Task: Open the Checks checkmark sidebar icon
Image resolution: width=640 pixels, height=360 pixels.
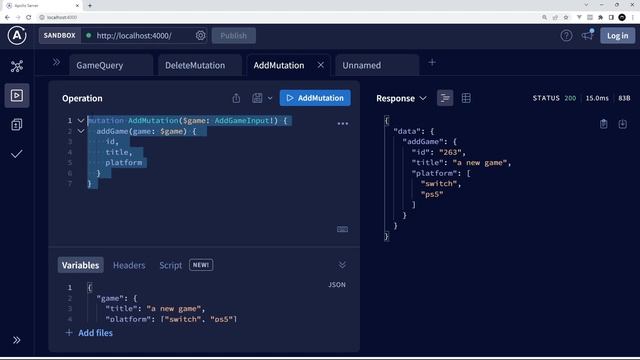Action: [x=17, y=154]
